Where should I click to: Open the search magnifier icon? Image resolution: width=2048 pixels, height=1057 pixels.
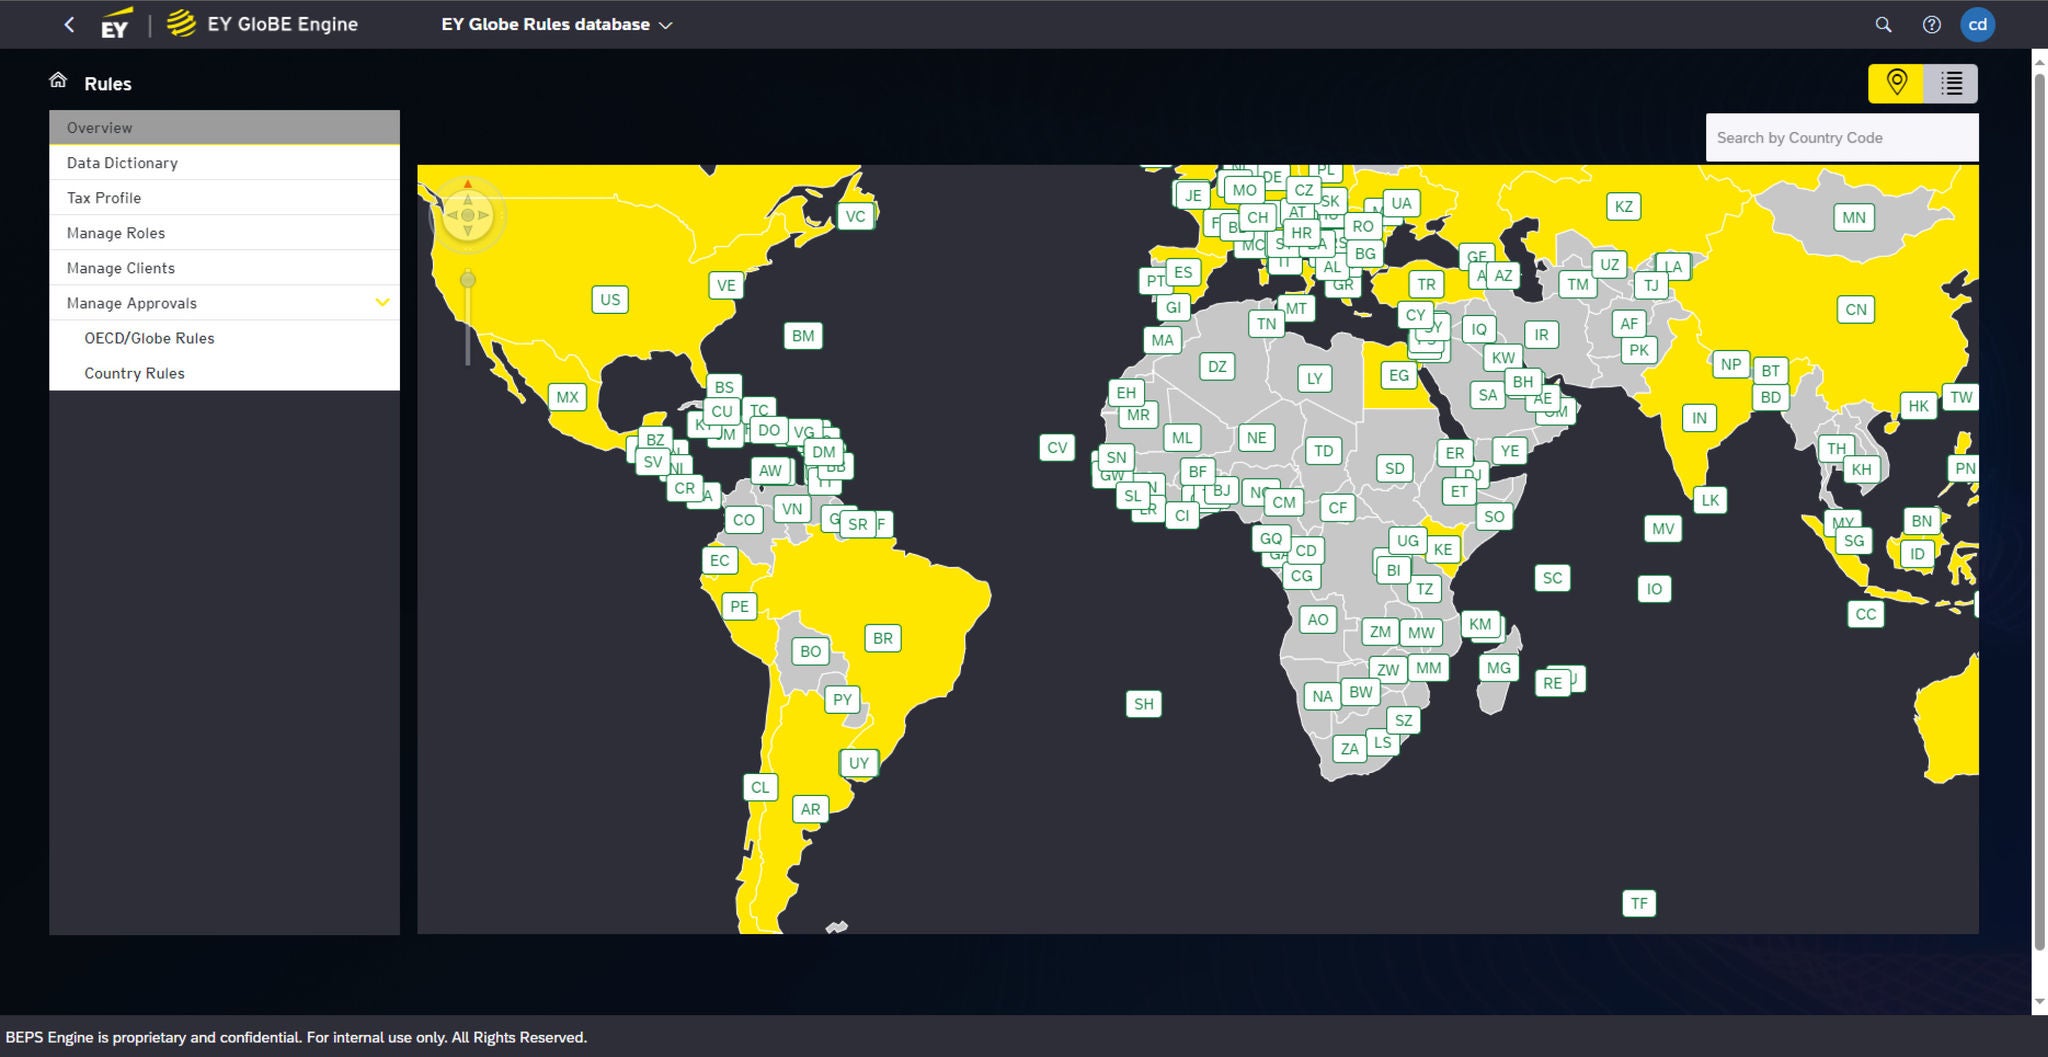[1883, 25]
